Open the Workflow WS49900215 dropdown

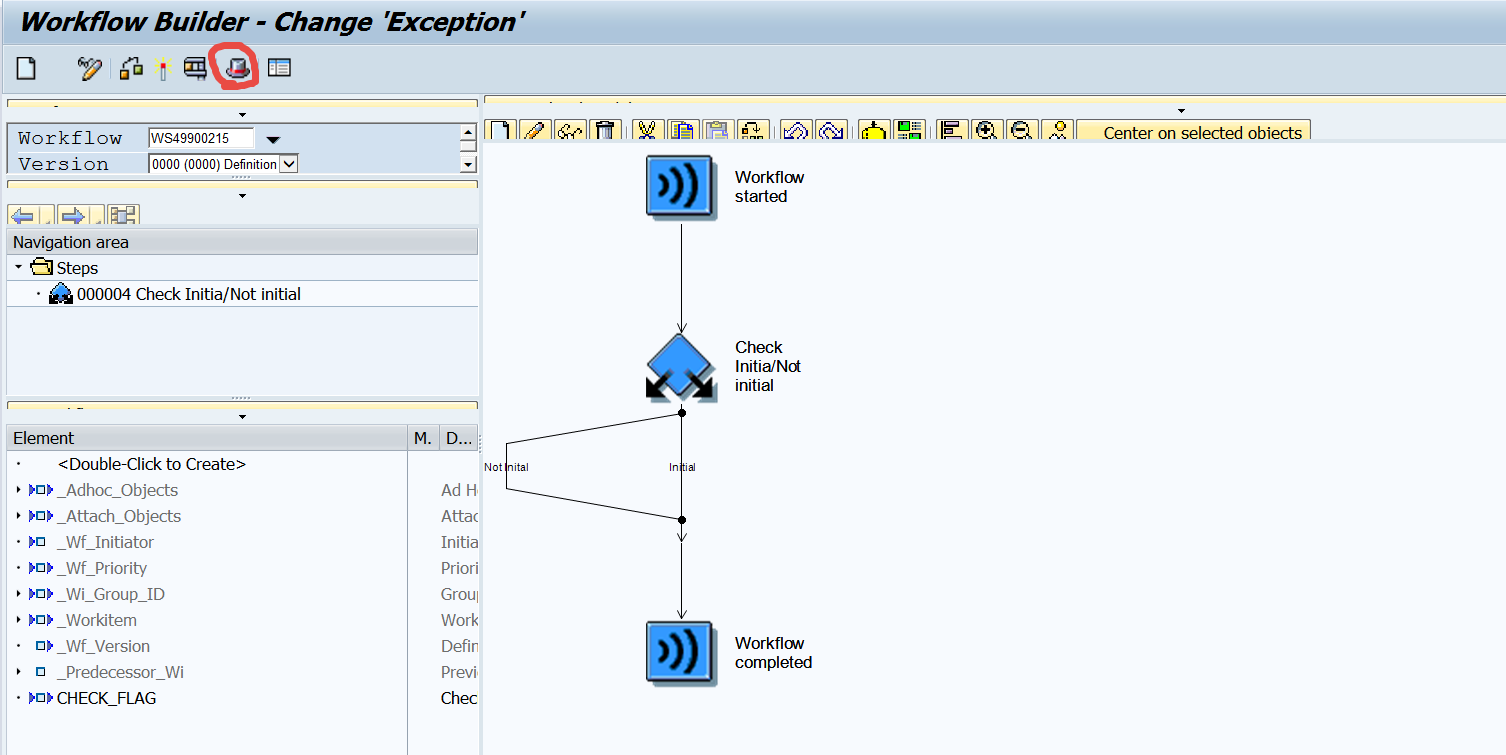pyautogui.click(x=273, y=139)
